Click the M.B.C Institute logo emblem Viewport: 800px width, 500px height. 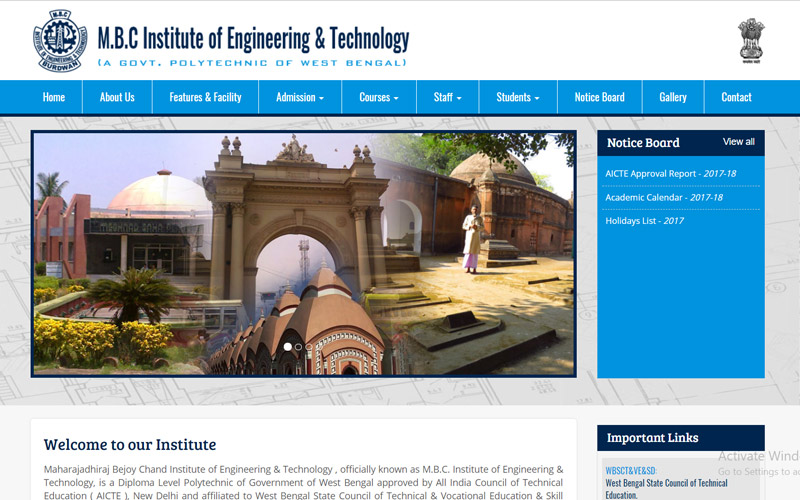pyautogui.click(x=60, y=40)
